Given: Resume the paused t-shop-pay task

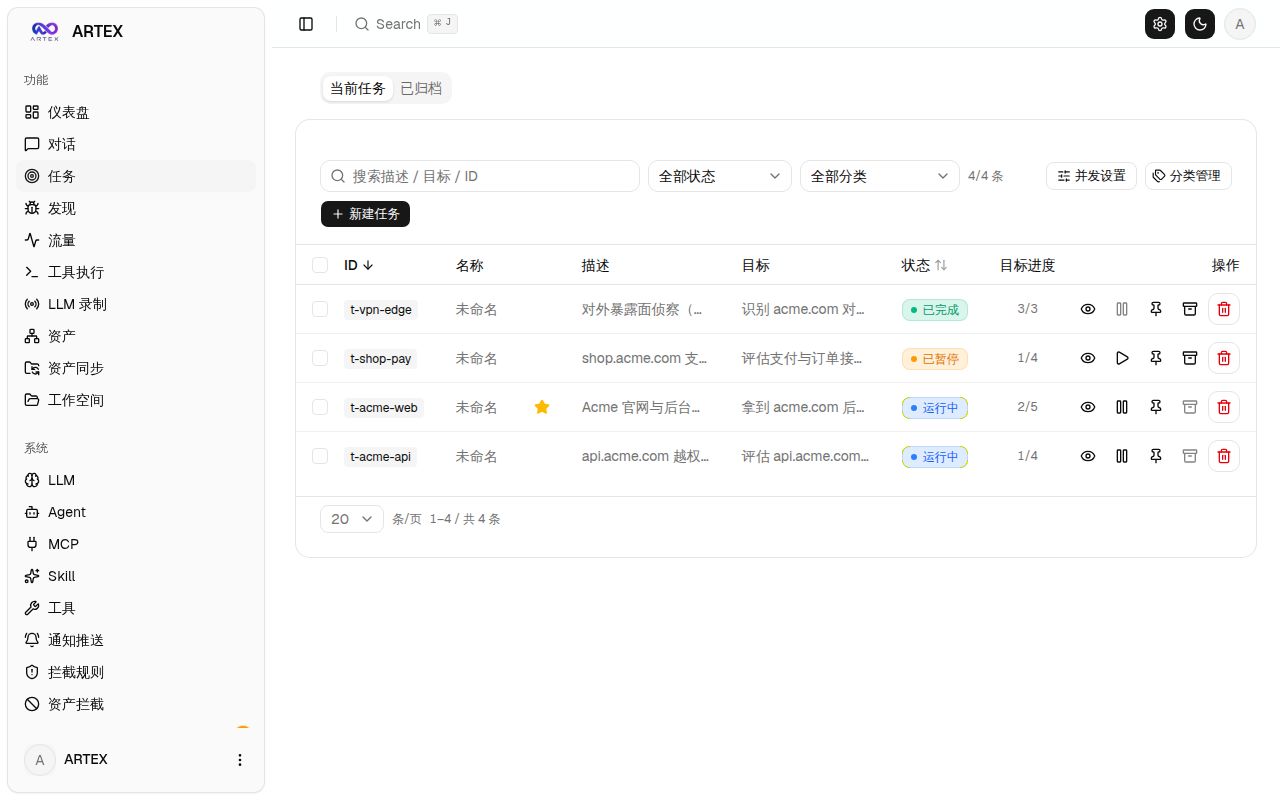Looking at the screenshot, I should click(x=1122, y=358).
